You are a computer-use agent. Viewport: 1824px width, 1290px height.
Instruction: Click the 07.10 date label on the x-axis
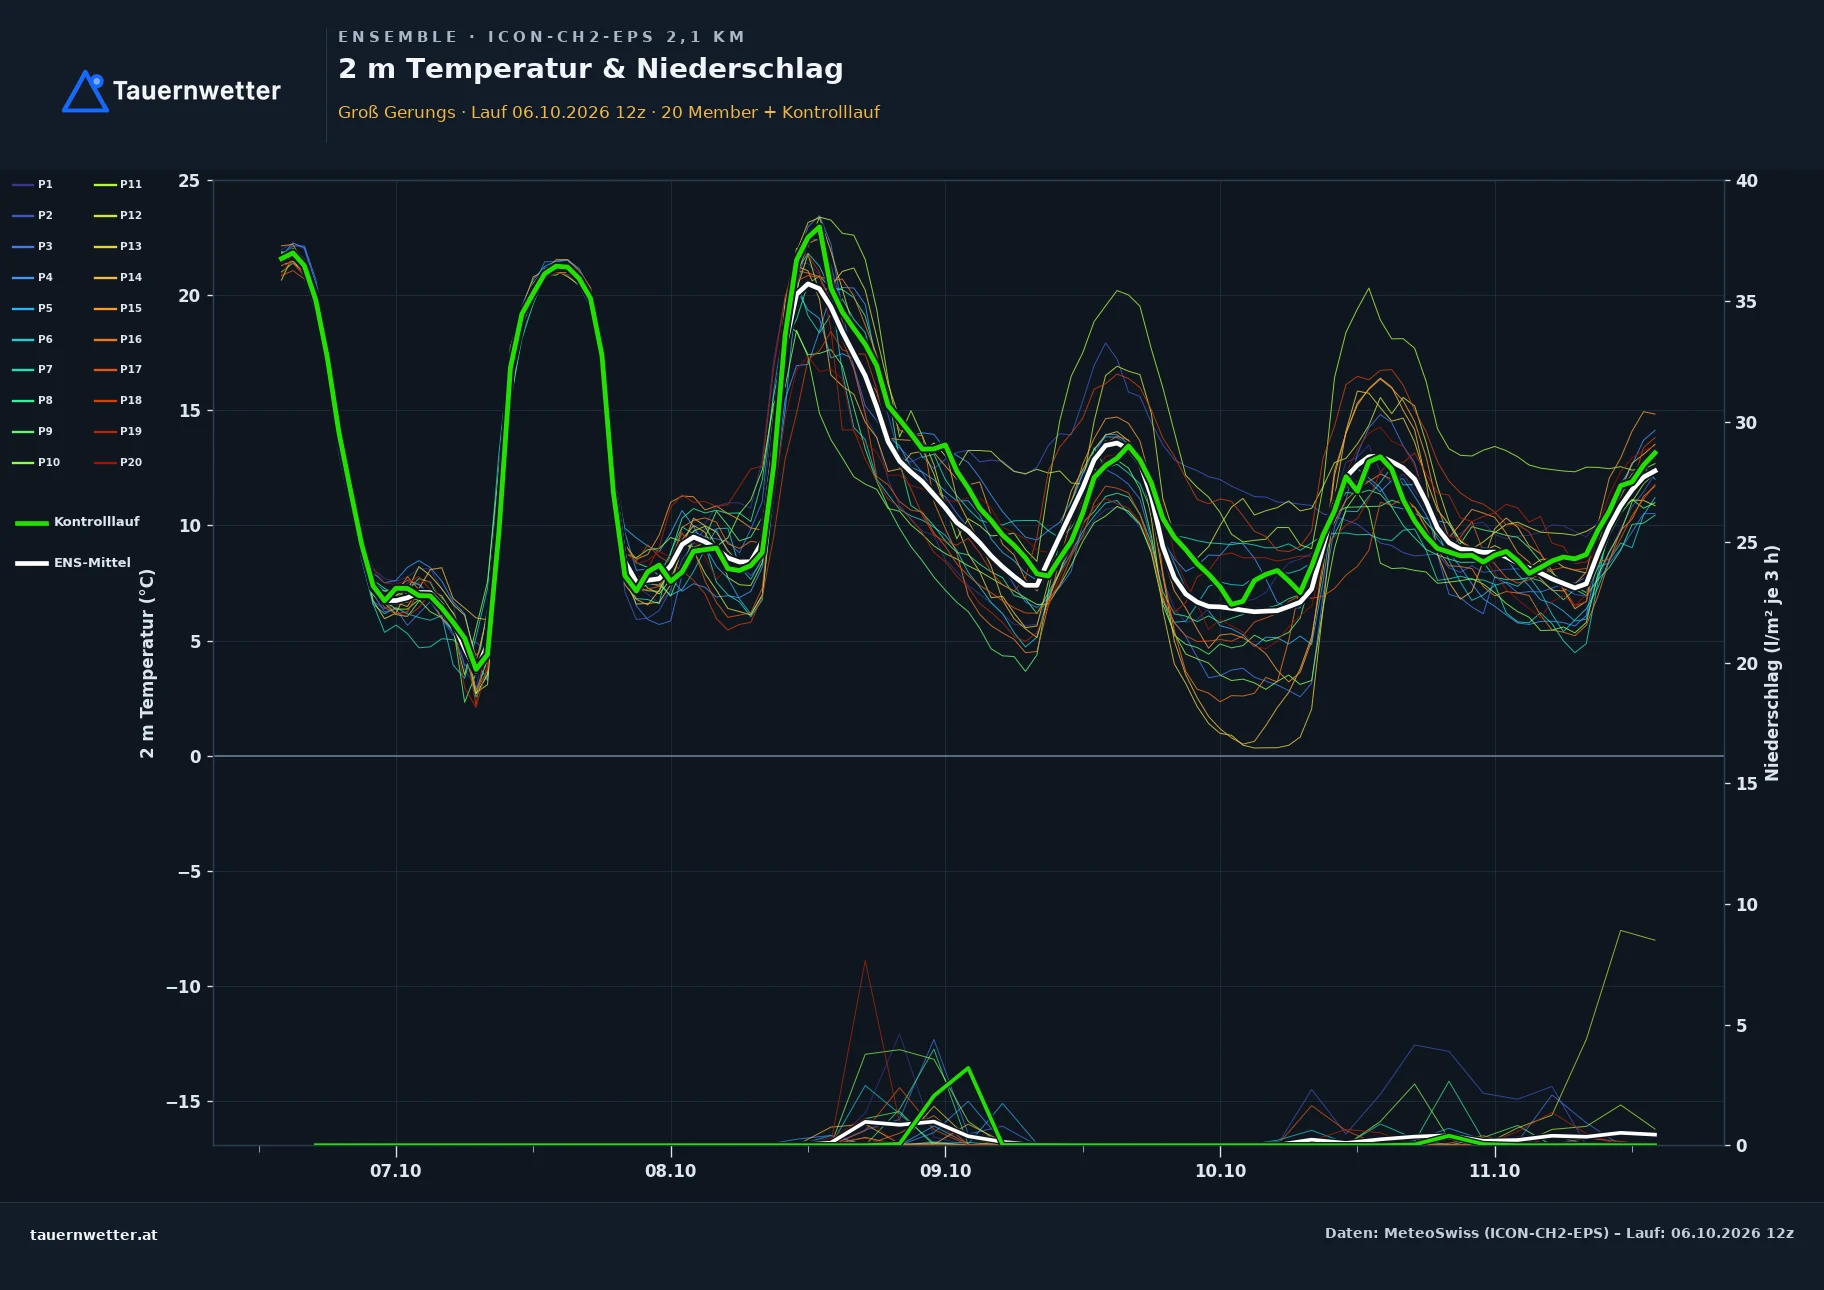click(x=396, y=1171)
